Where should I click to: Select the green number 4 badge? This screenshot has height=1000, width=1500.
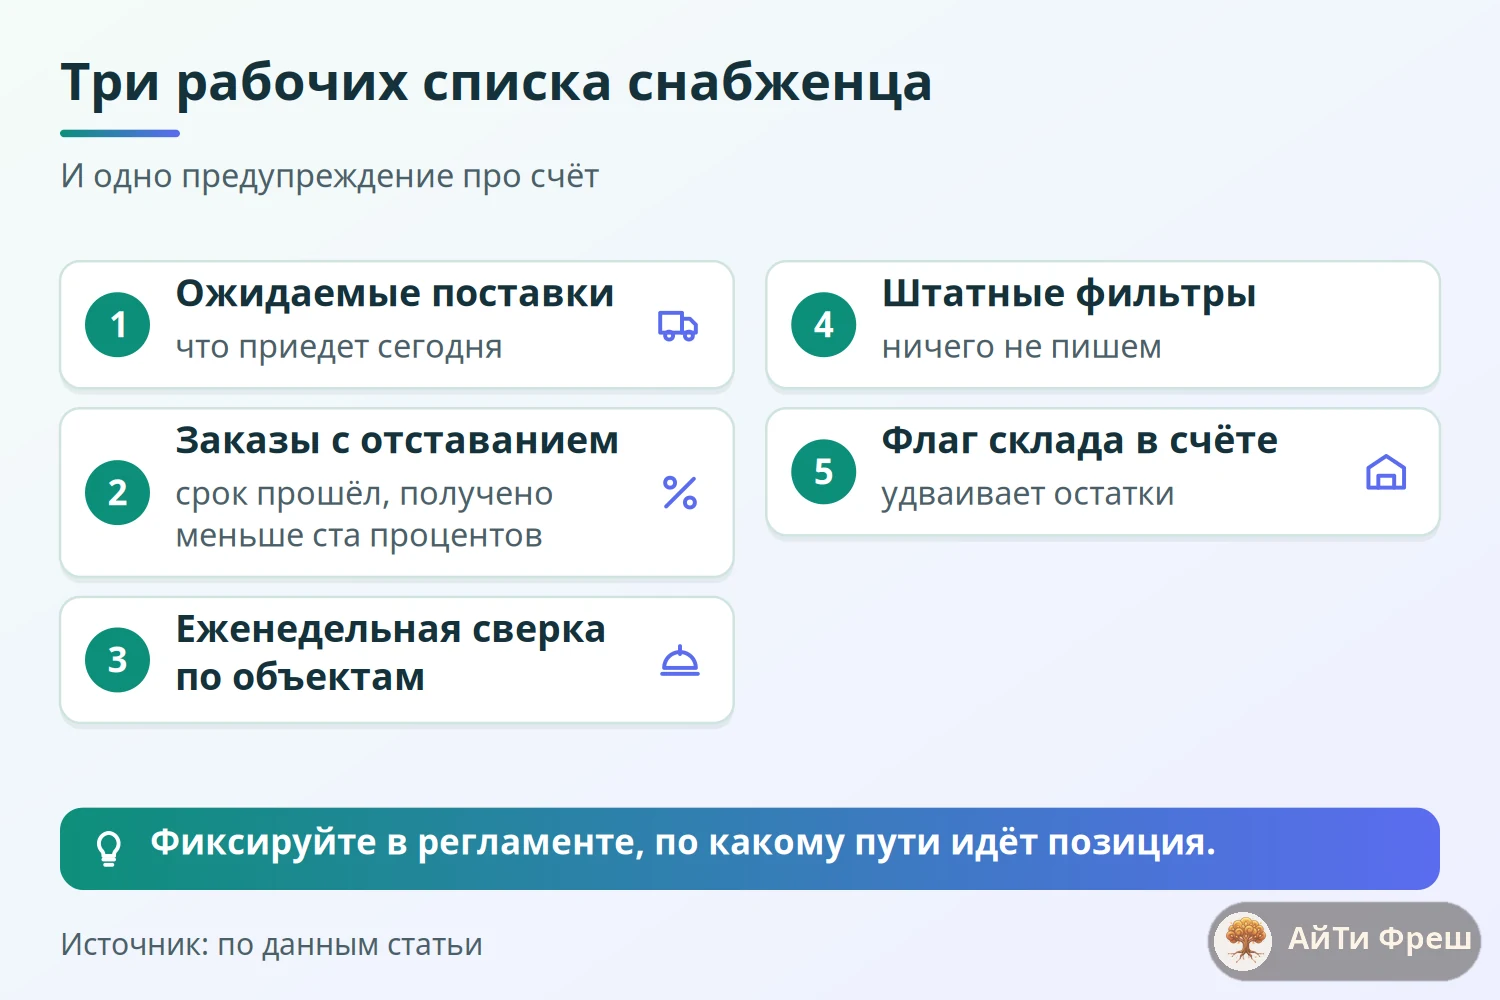point(824,325)
